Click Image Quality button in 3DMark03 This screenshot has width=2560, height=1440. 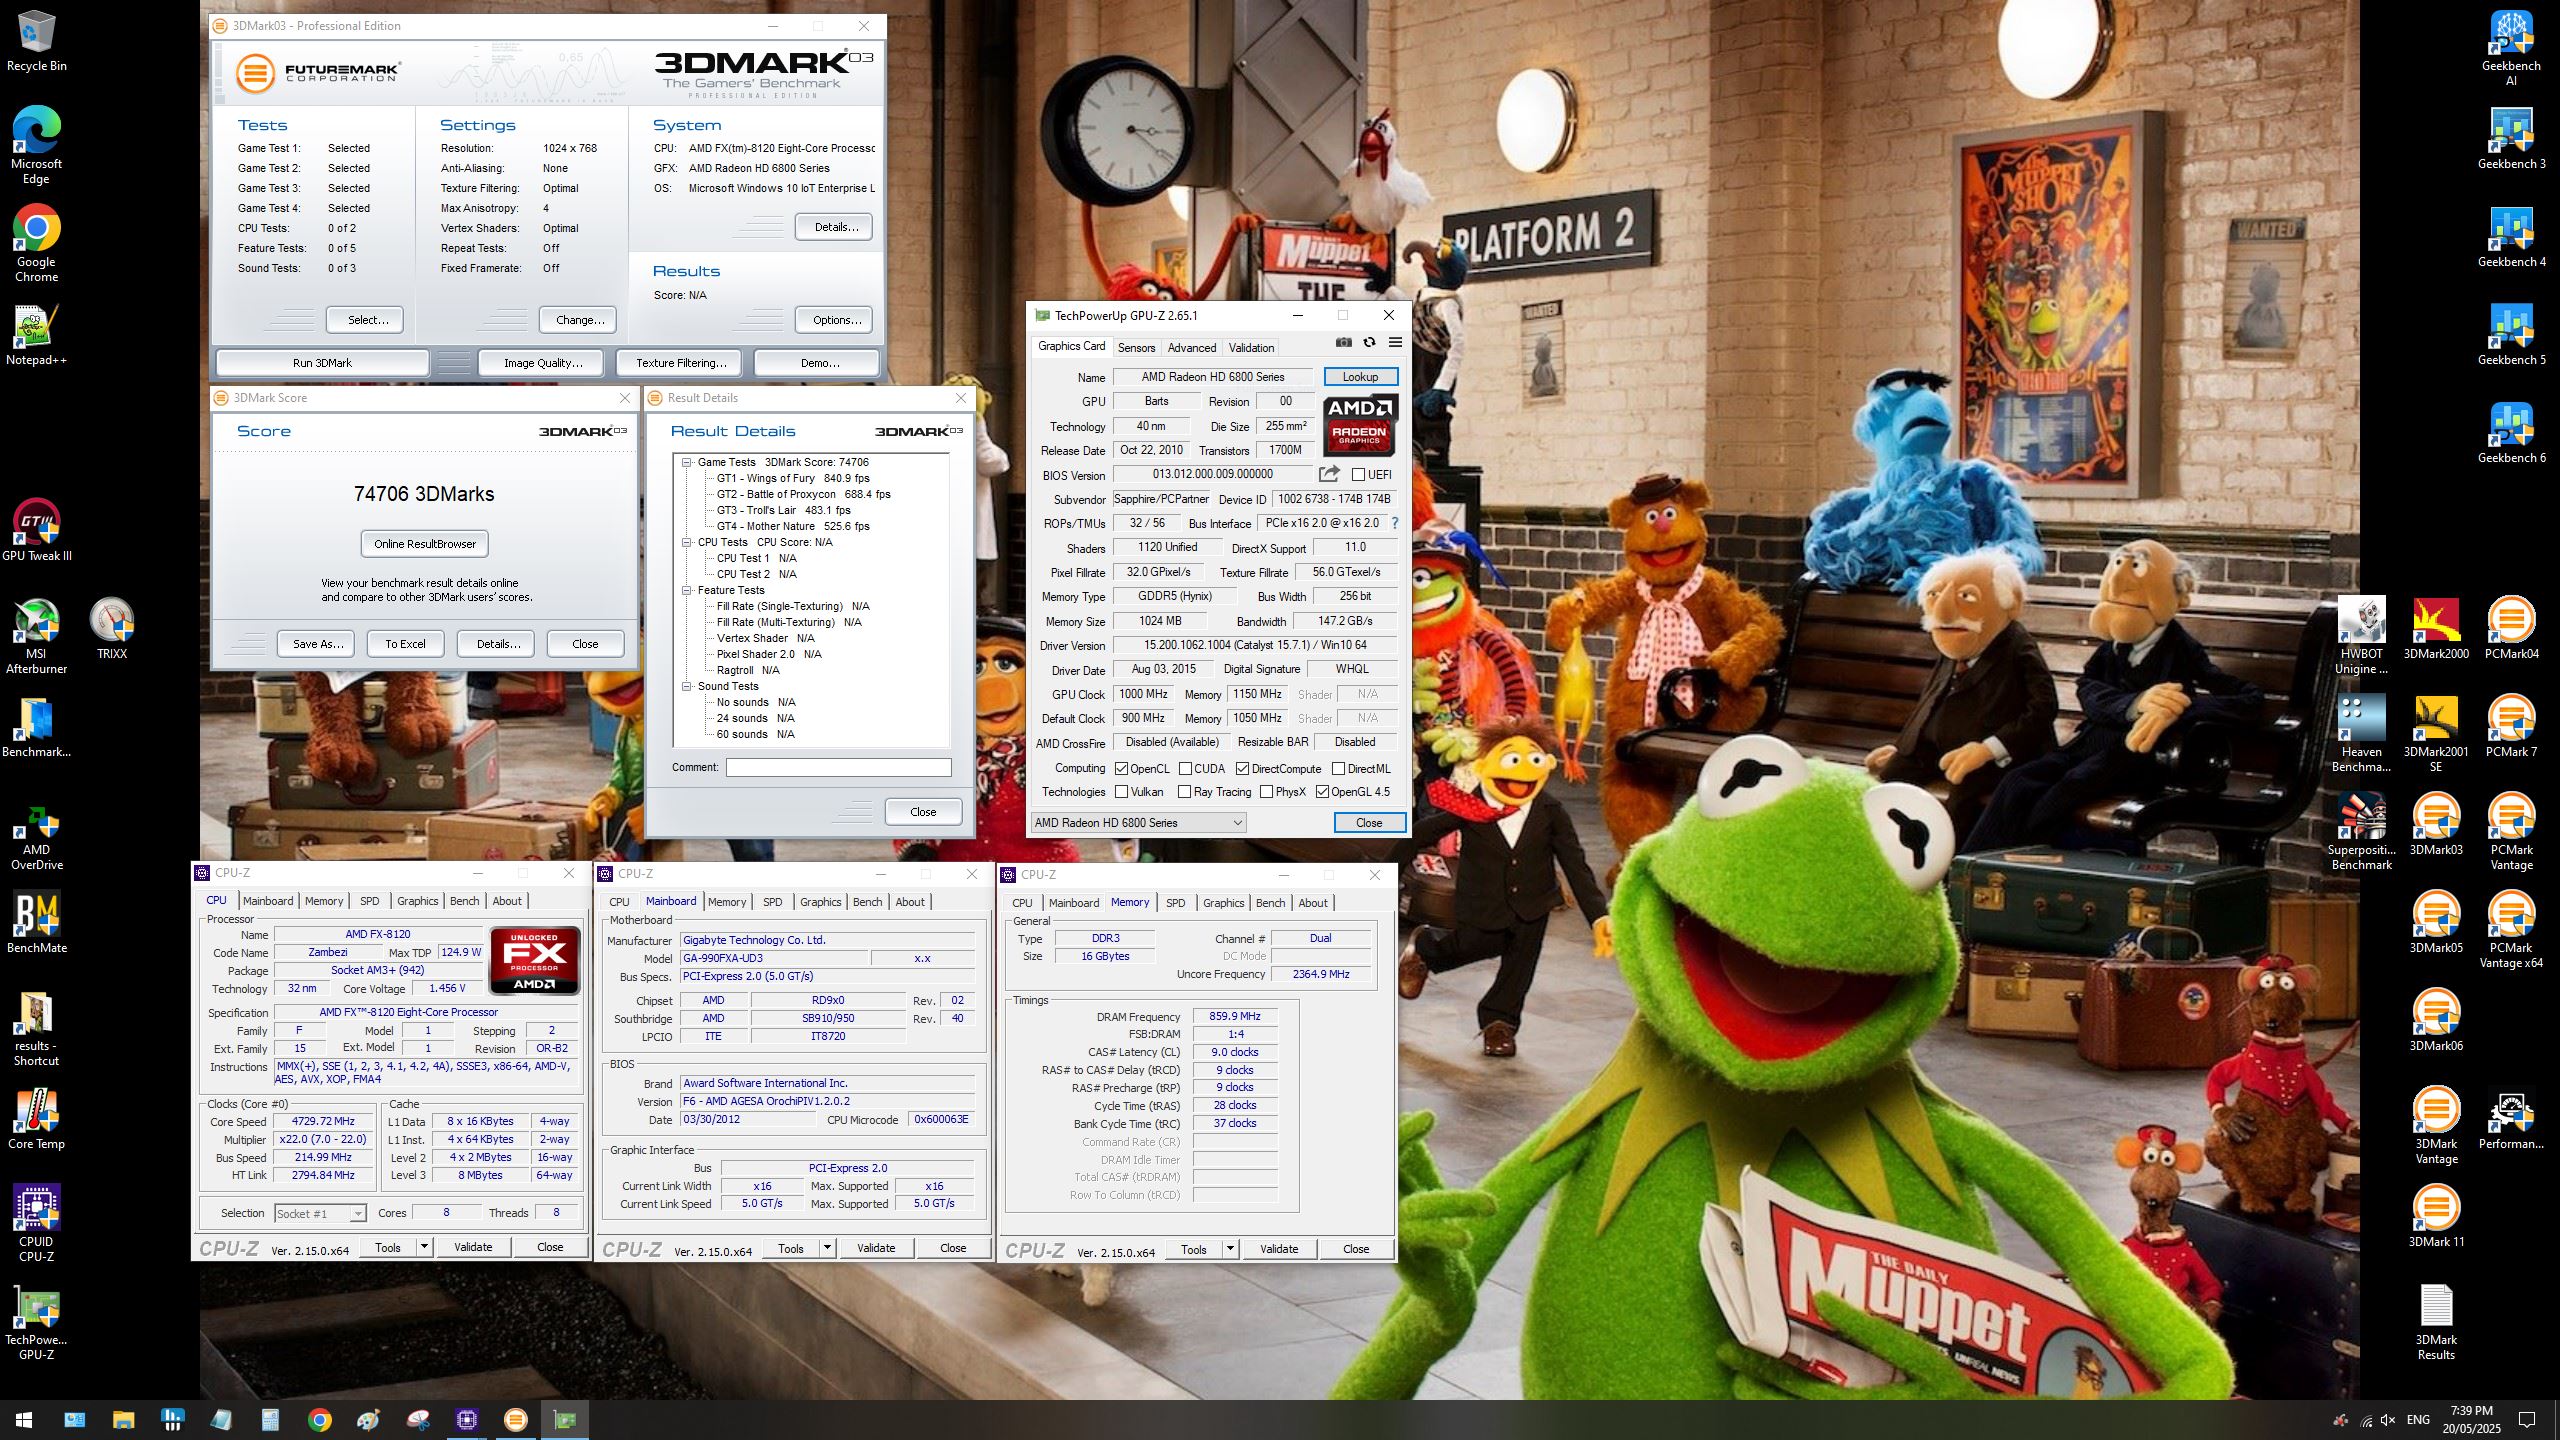(x=543, y=363)
